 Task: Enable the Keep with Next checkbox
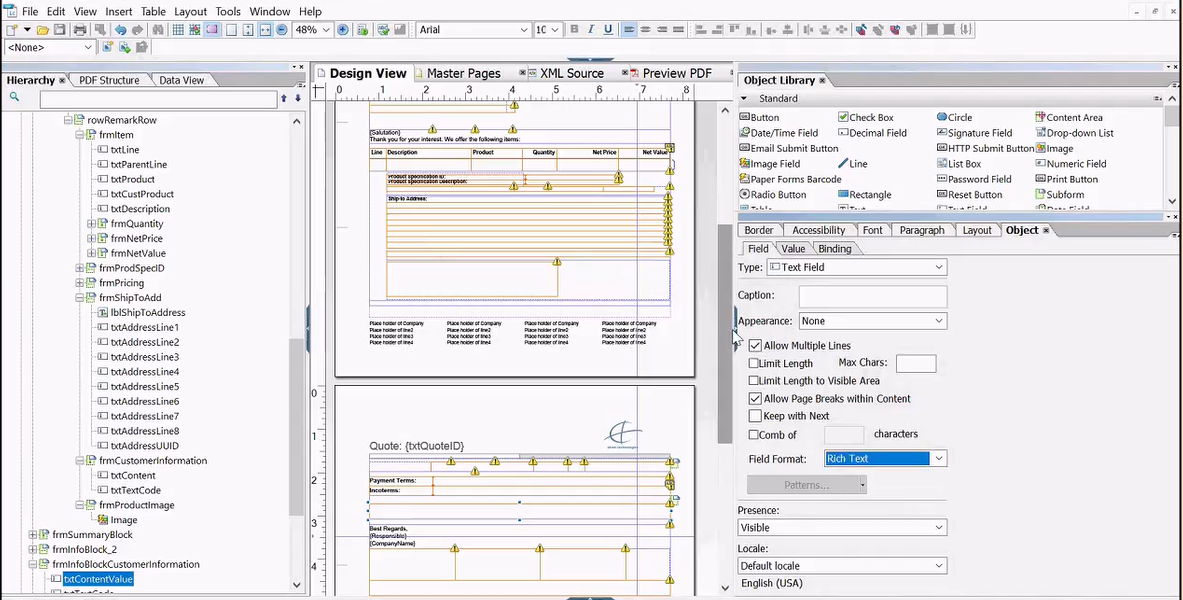click(x=755, y=416)
